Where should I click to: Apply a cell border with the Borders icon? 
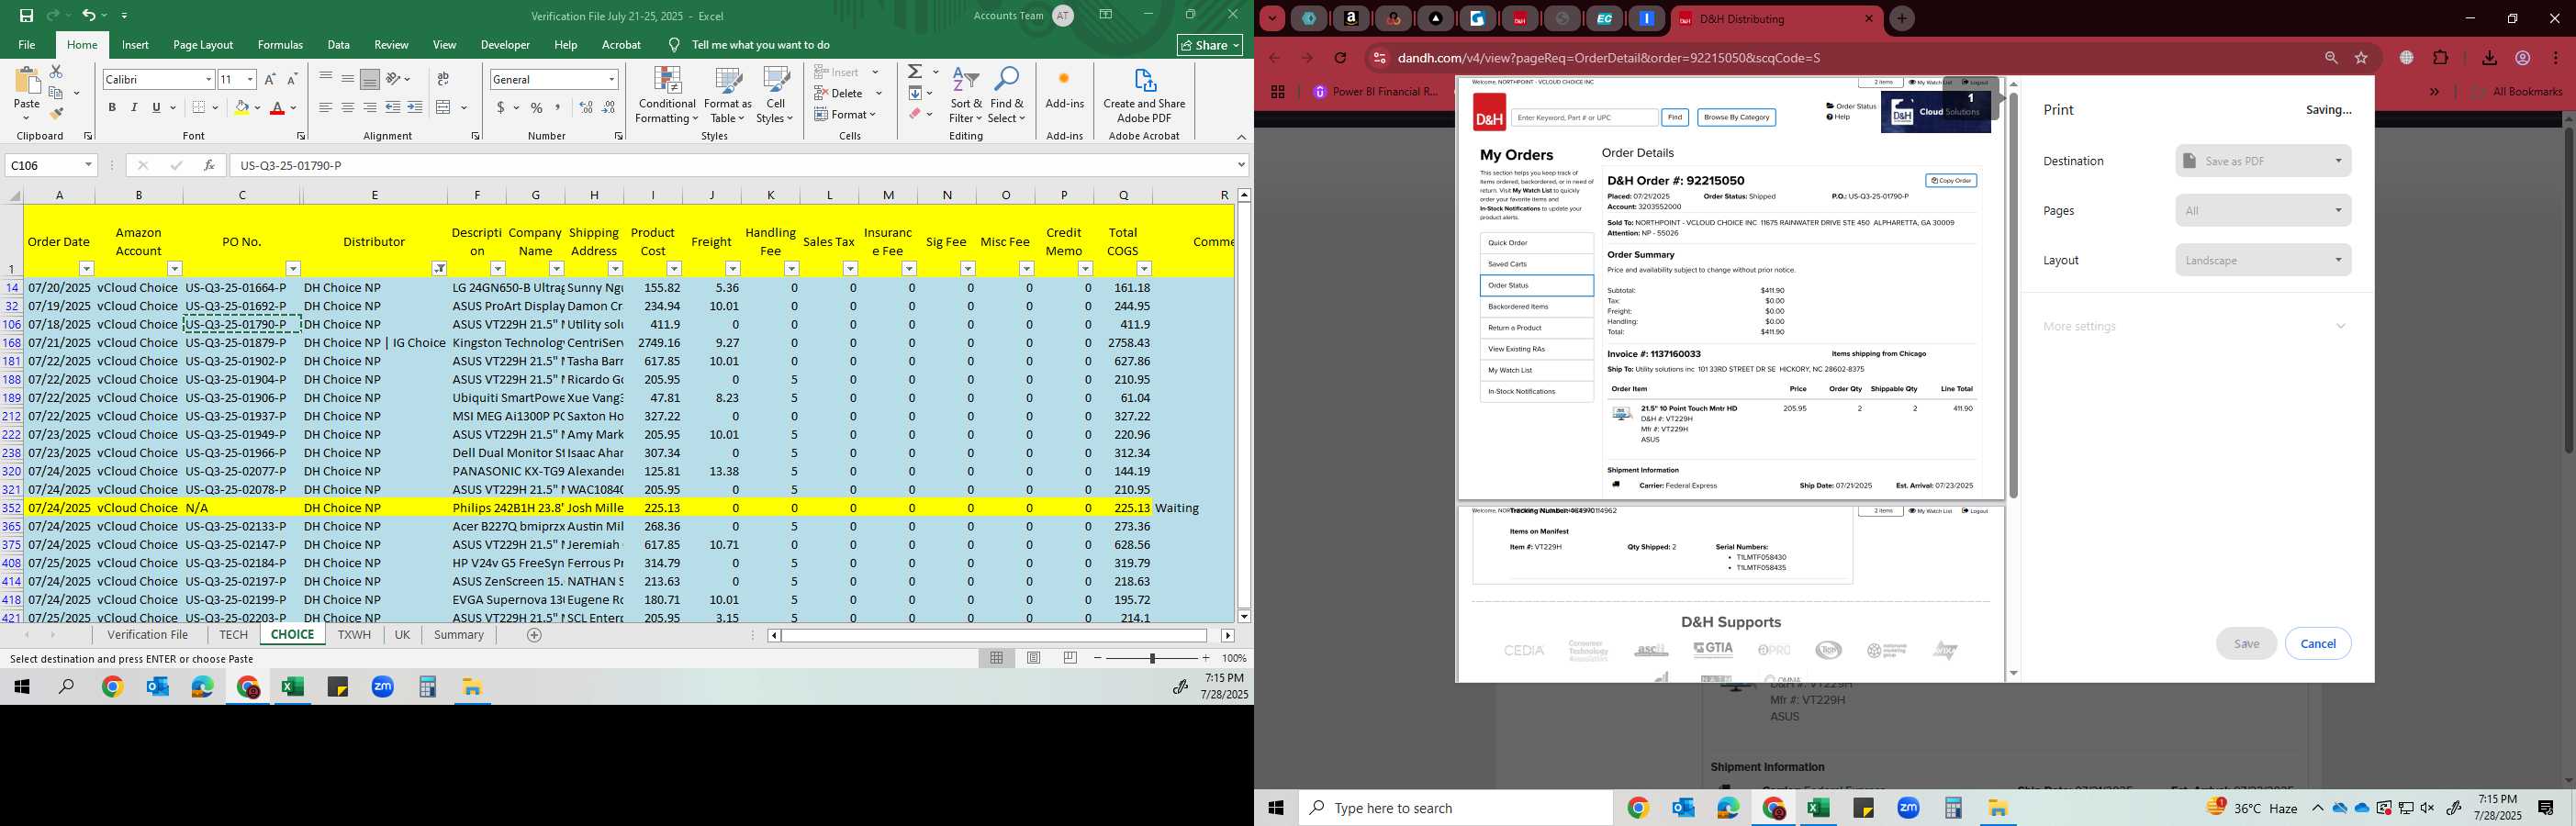pyautogui.click(x=199, y=107)
